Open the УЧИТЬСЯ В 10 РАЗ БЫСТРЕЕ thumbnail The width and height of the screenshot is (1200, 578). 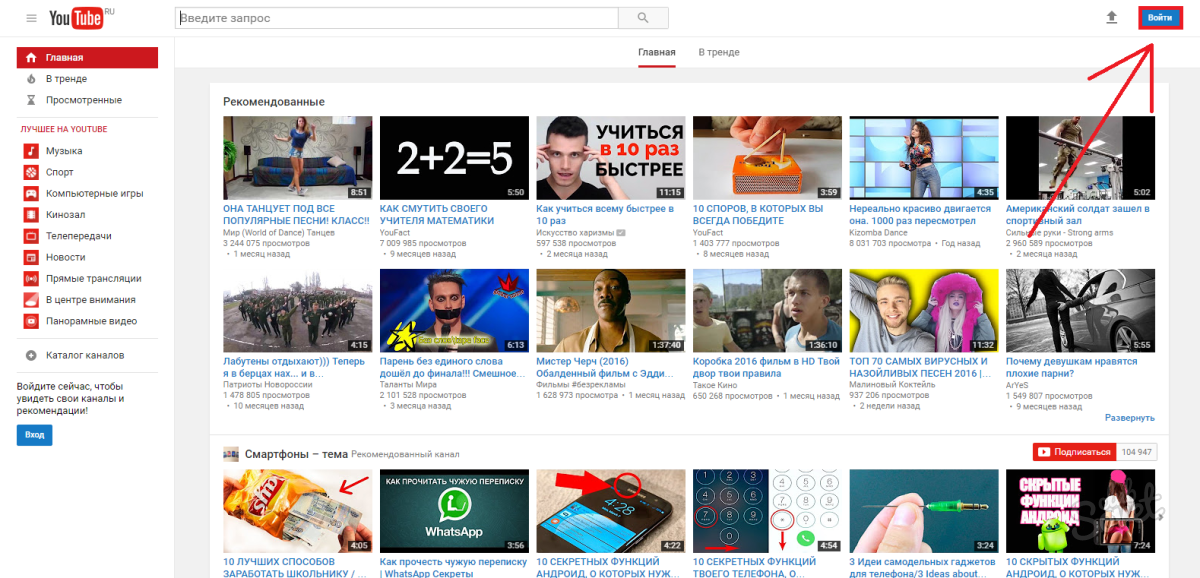611,158
